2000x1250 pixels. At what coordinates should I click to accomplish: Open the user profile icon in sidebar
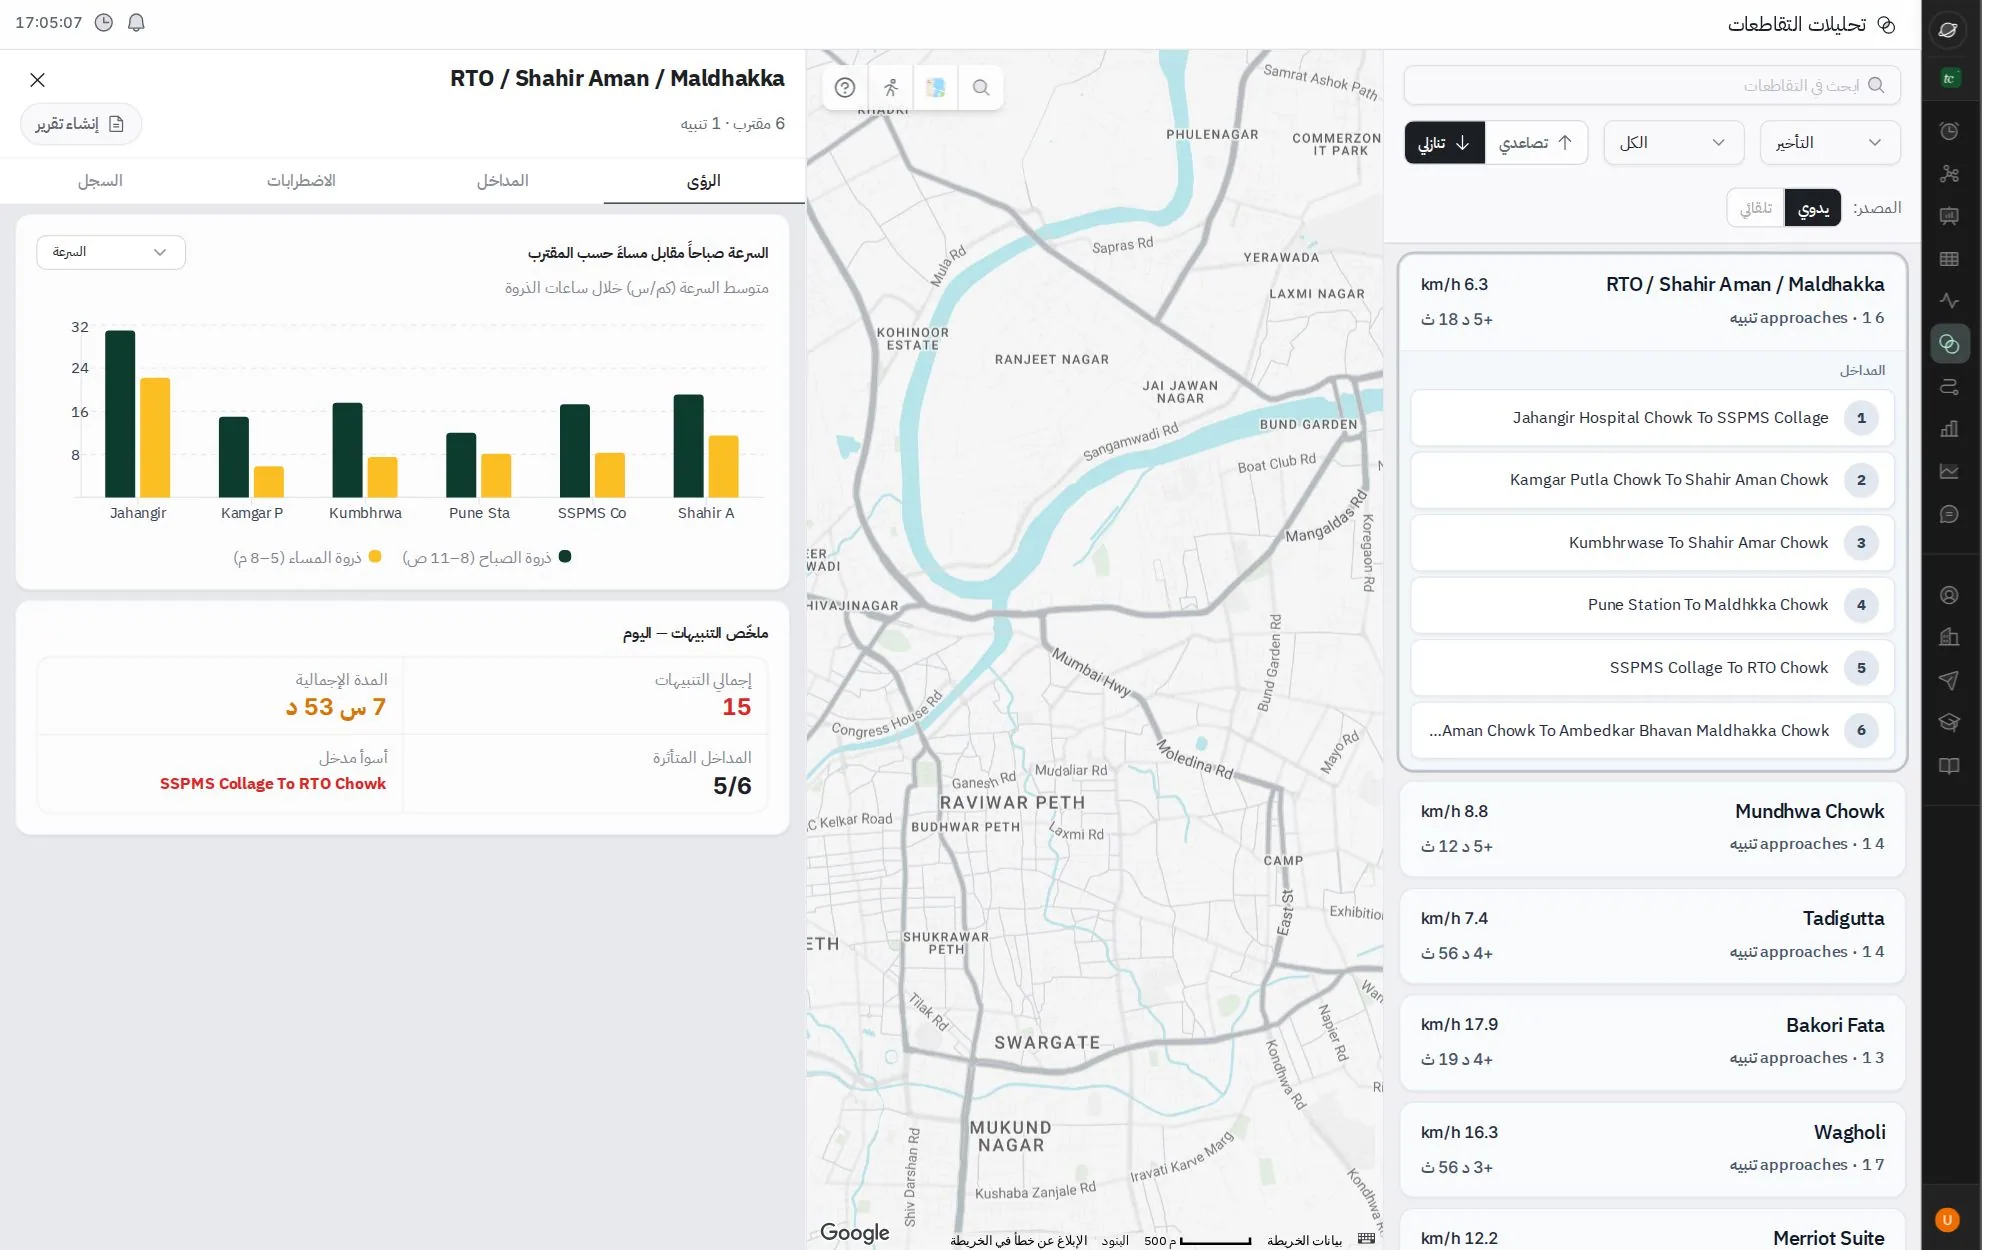point(1948,595)
